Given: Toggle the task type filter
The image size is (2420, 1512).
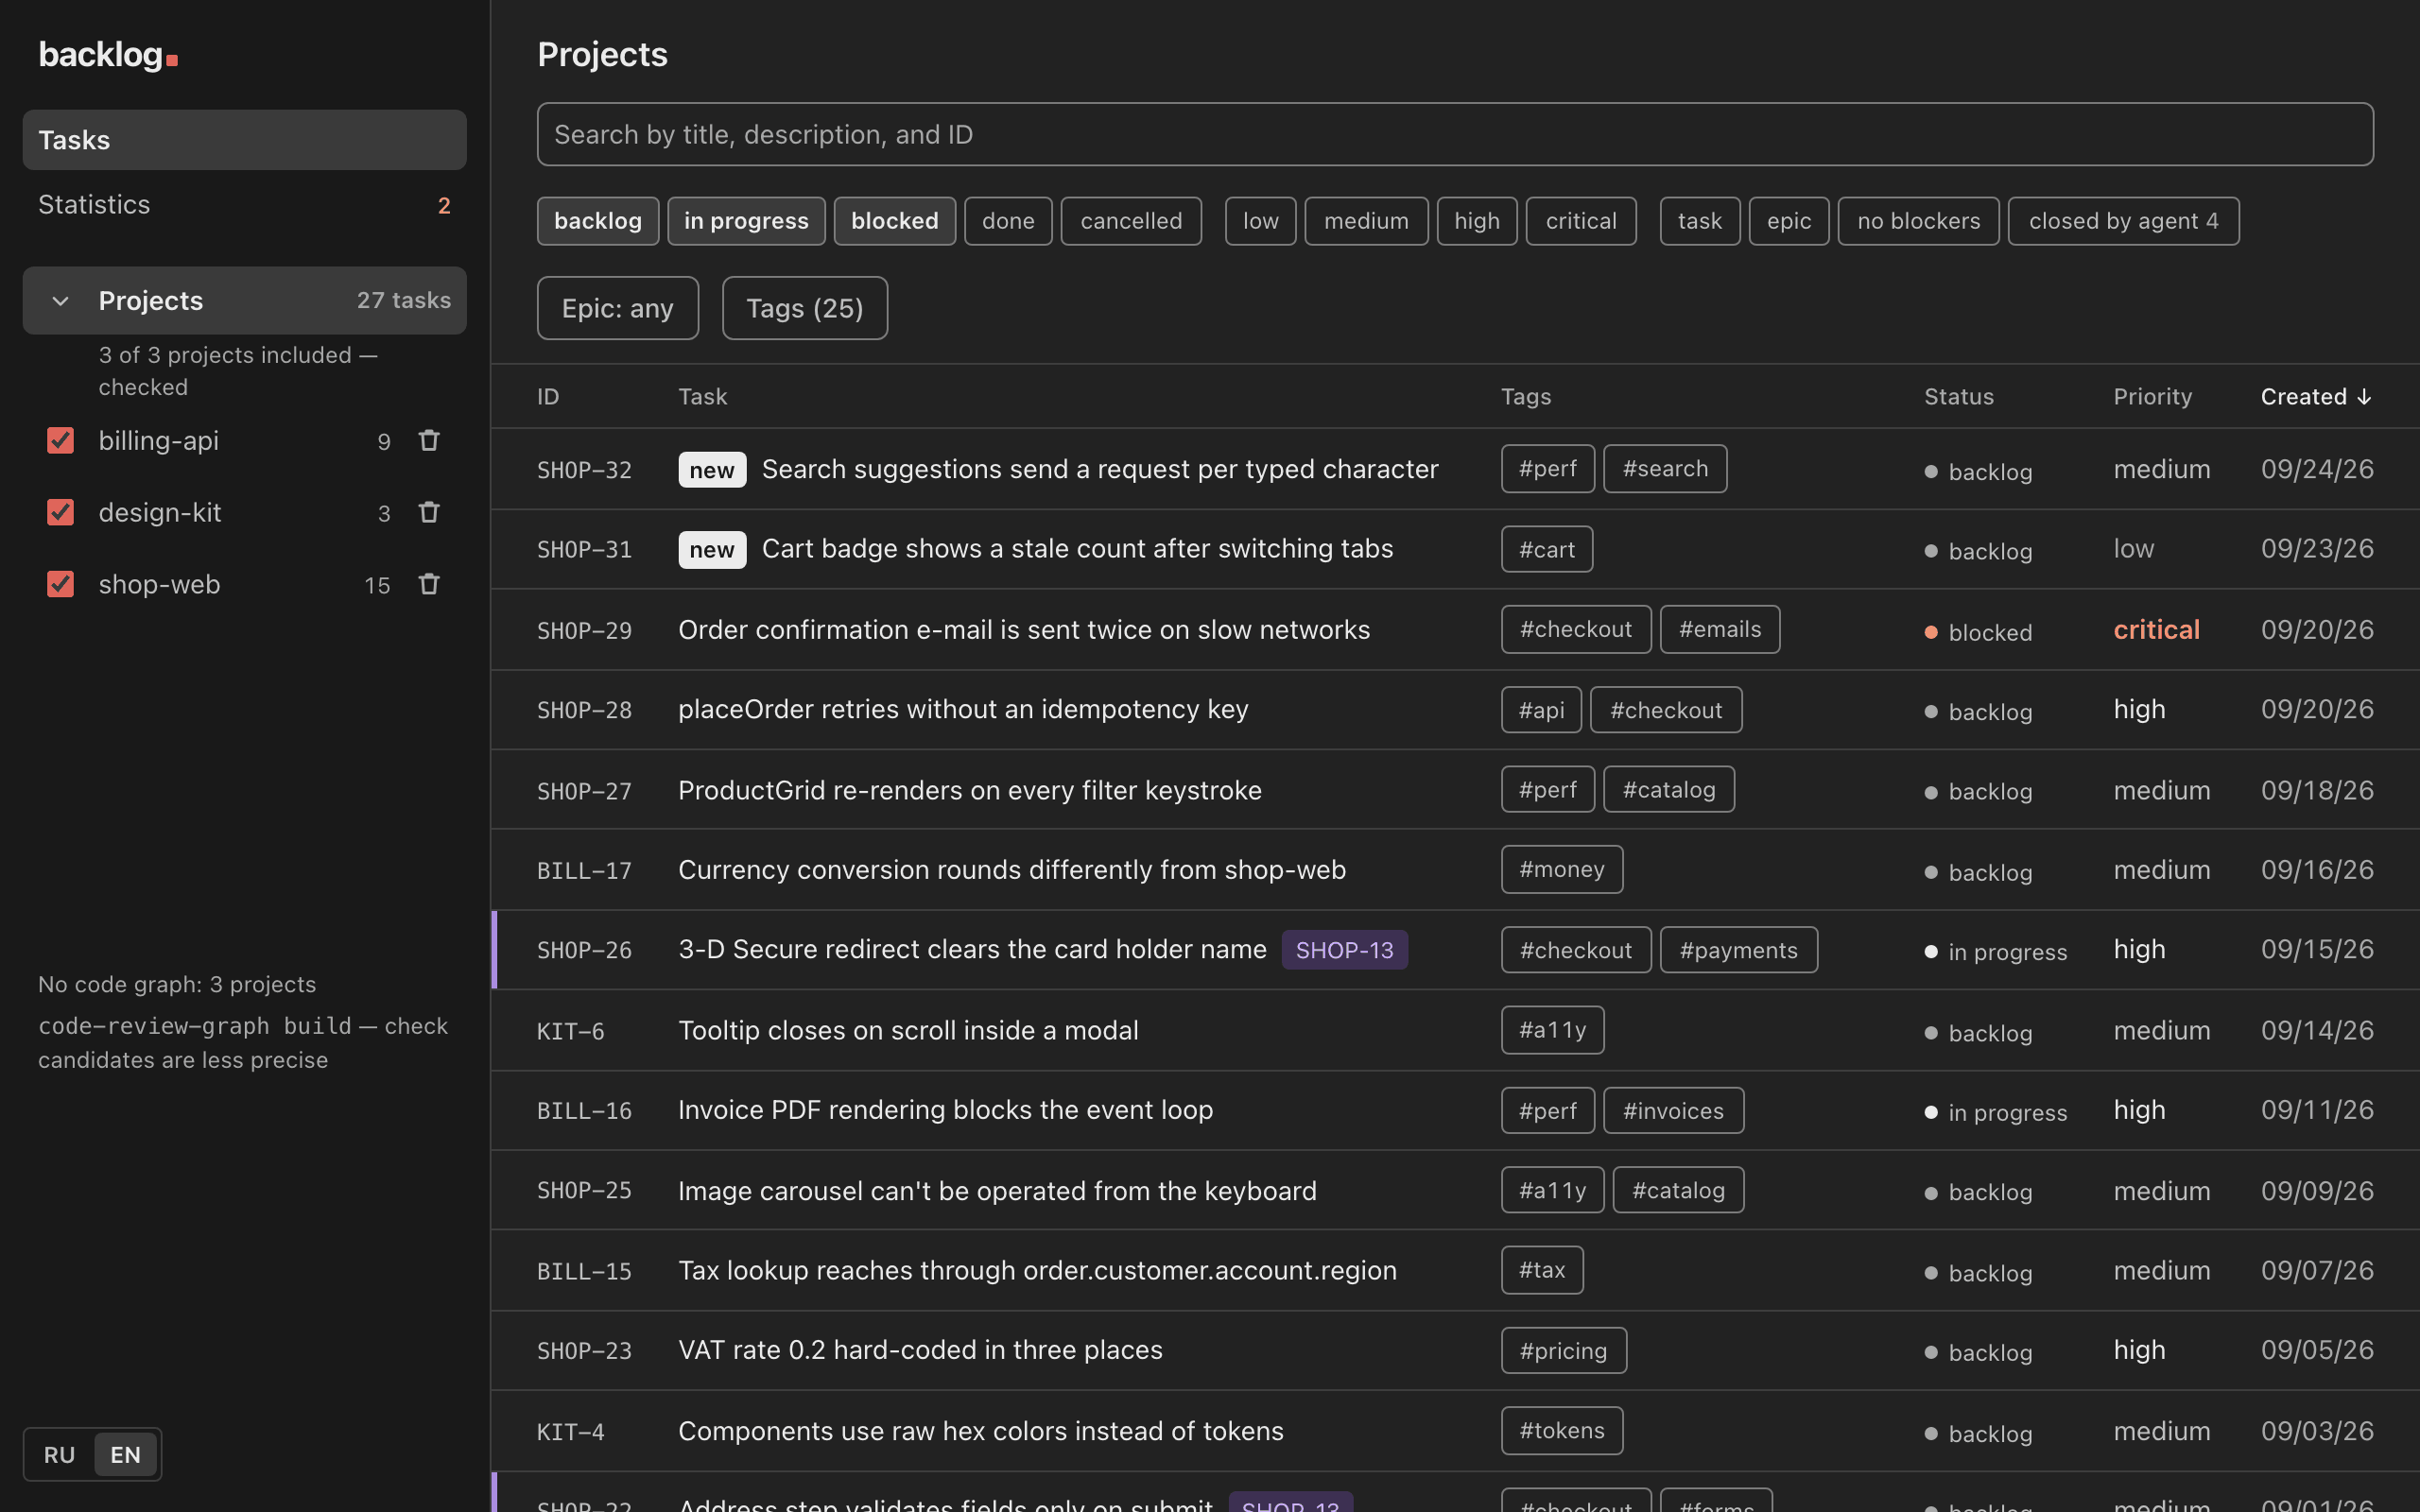Looking at the screenshot, I should (x=1700, y=221).
